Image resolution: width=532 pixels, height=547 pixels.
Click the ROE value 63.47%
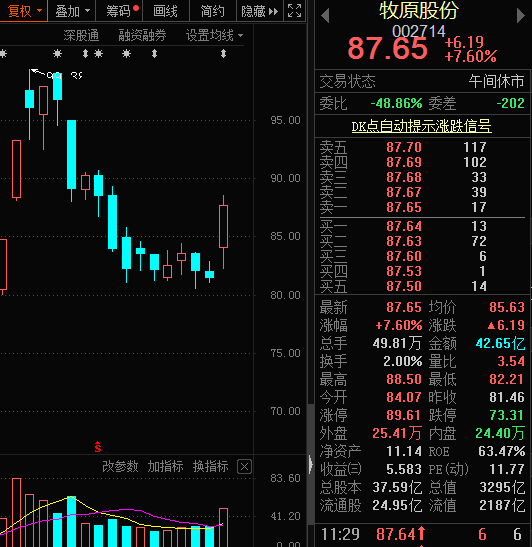coord(502,451)
